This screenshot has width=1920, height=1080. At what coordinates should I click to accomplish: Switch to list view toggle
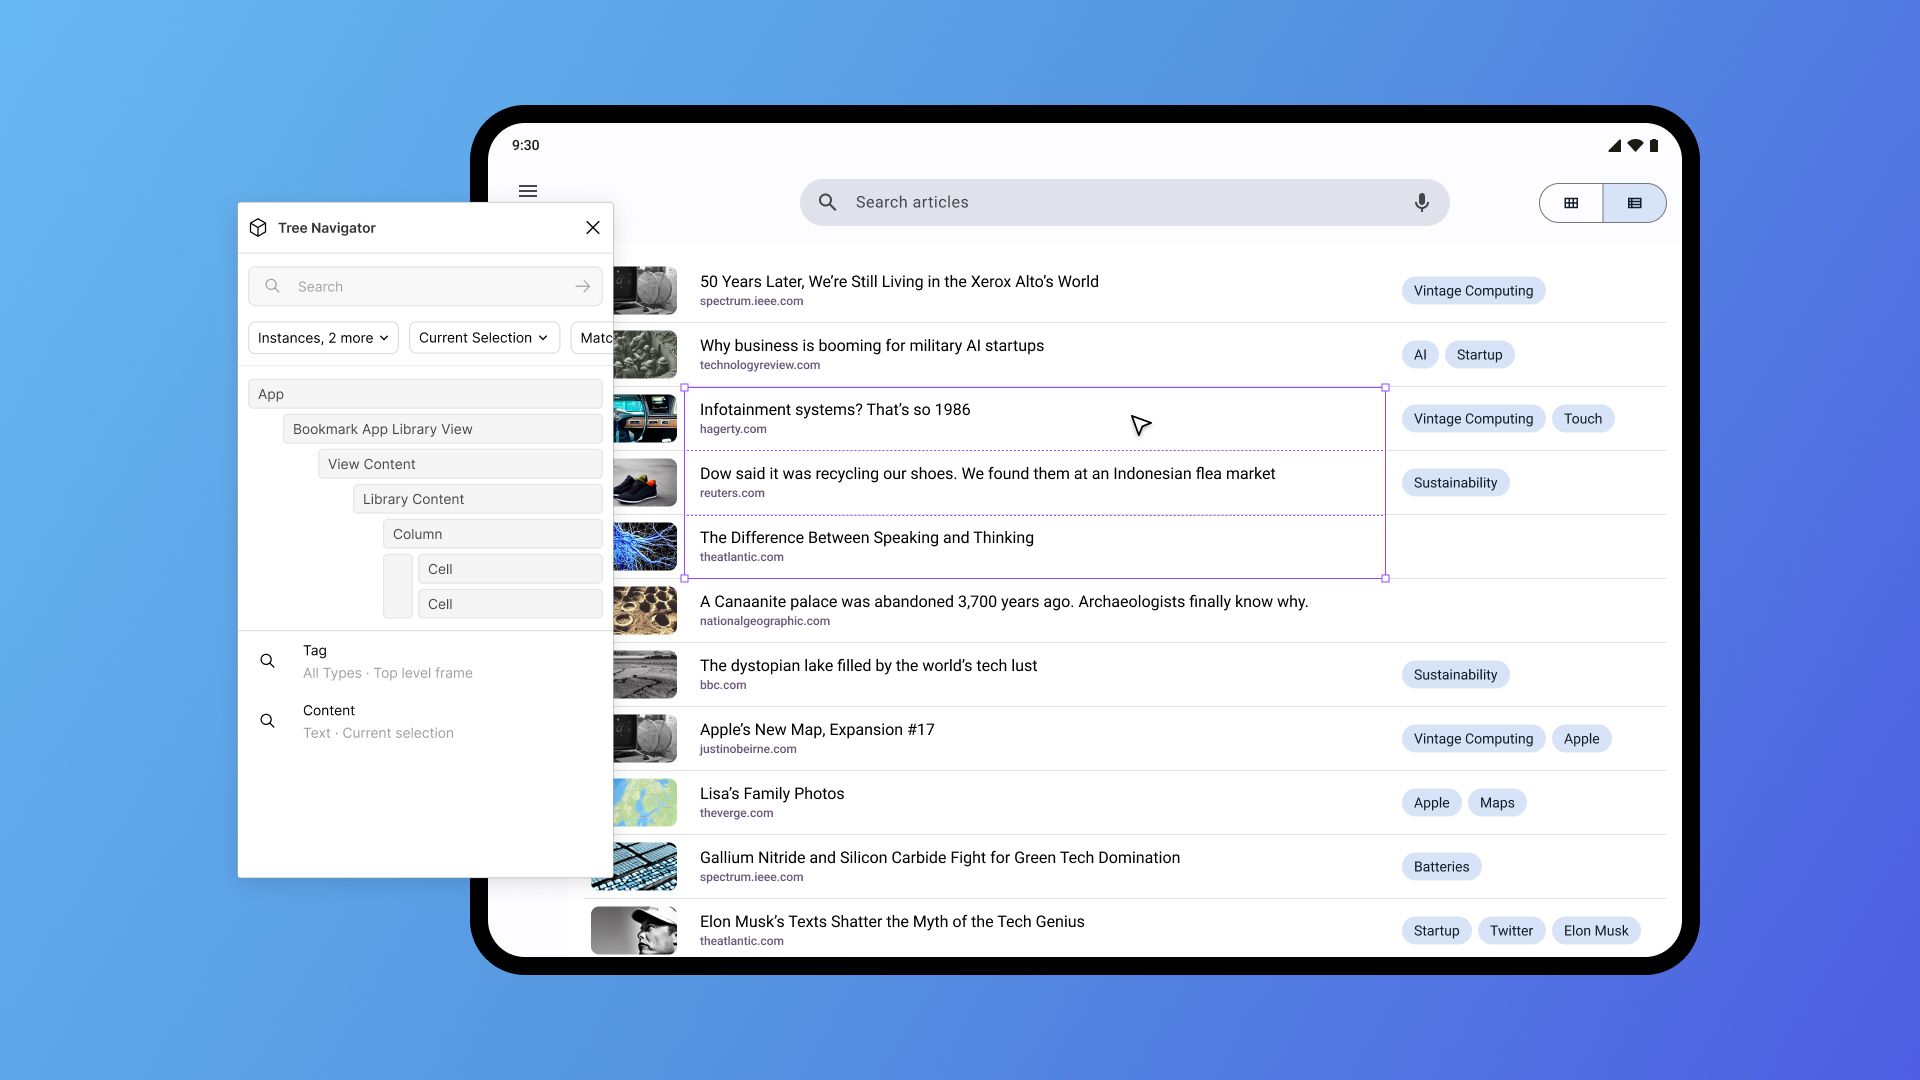(1634, 203)
